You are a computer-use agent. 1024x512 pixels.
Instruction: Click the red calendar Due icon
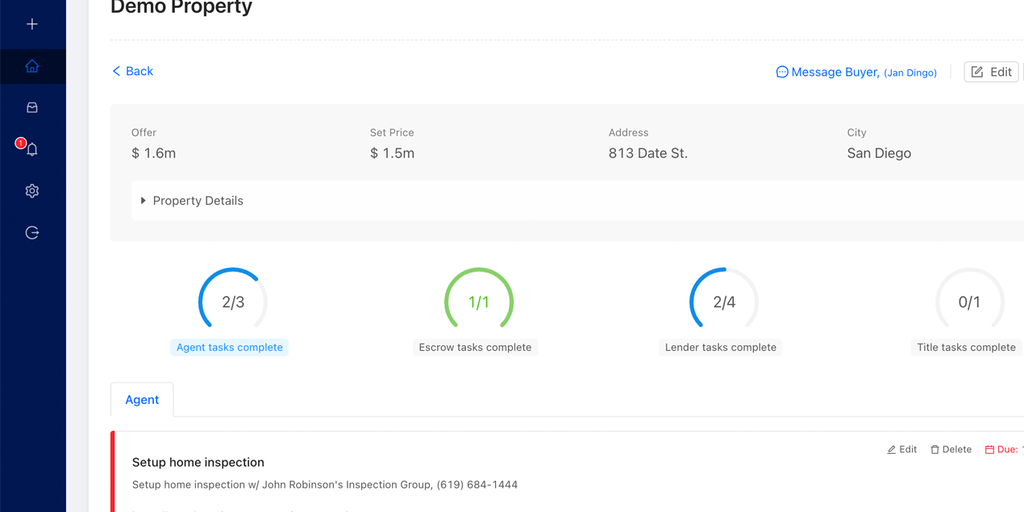point(990,450)
